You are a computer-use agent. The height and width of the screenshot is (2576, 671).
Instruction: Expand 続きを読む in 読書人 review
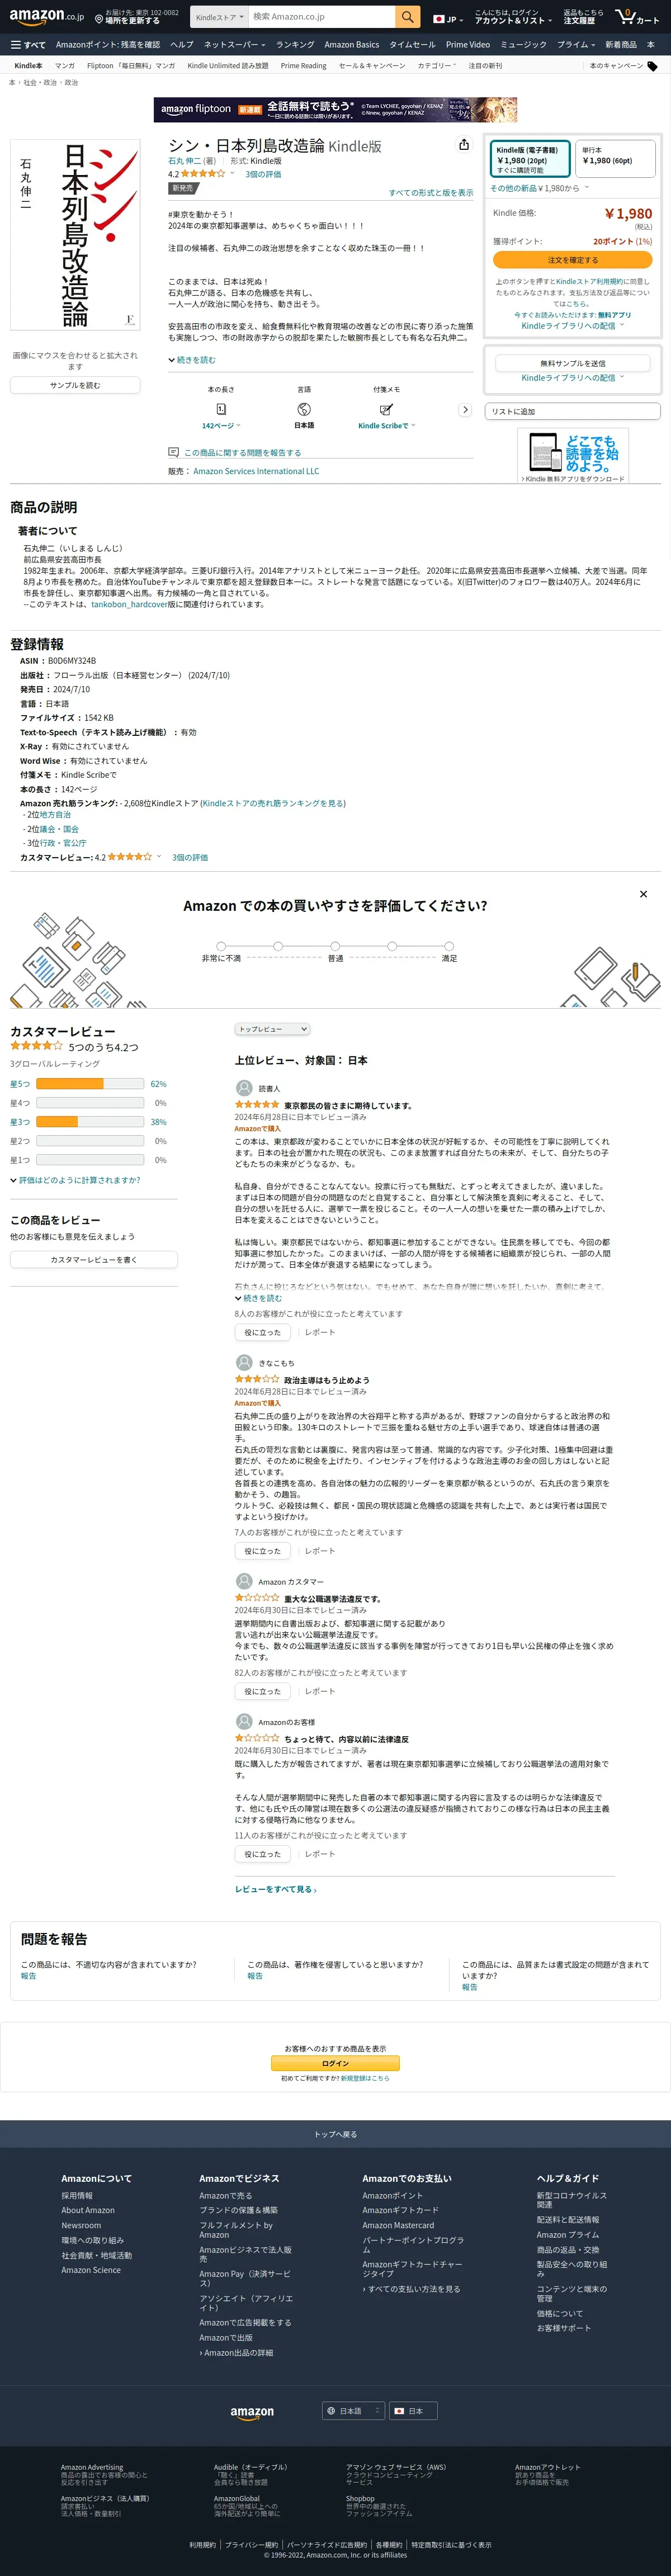258,1298
